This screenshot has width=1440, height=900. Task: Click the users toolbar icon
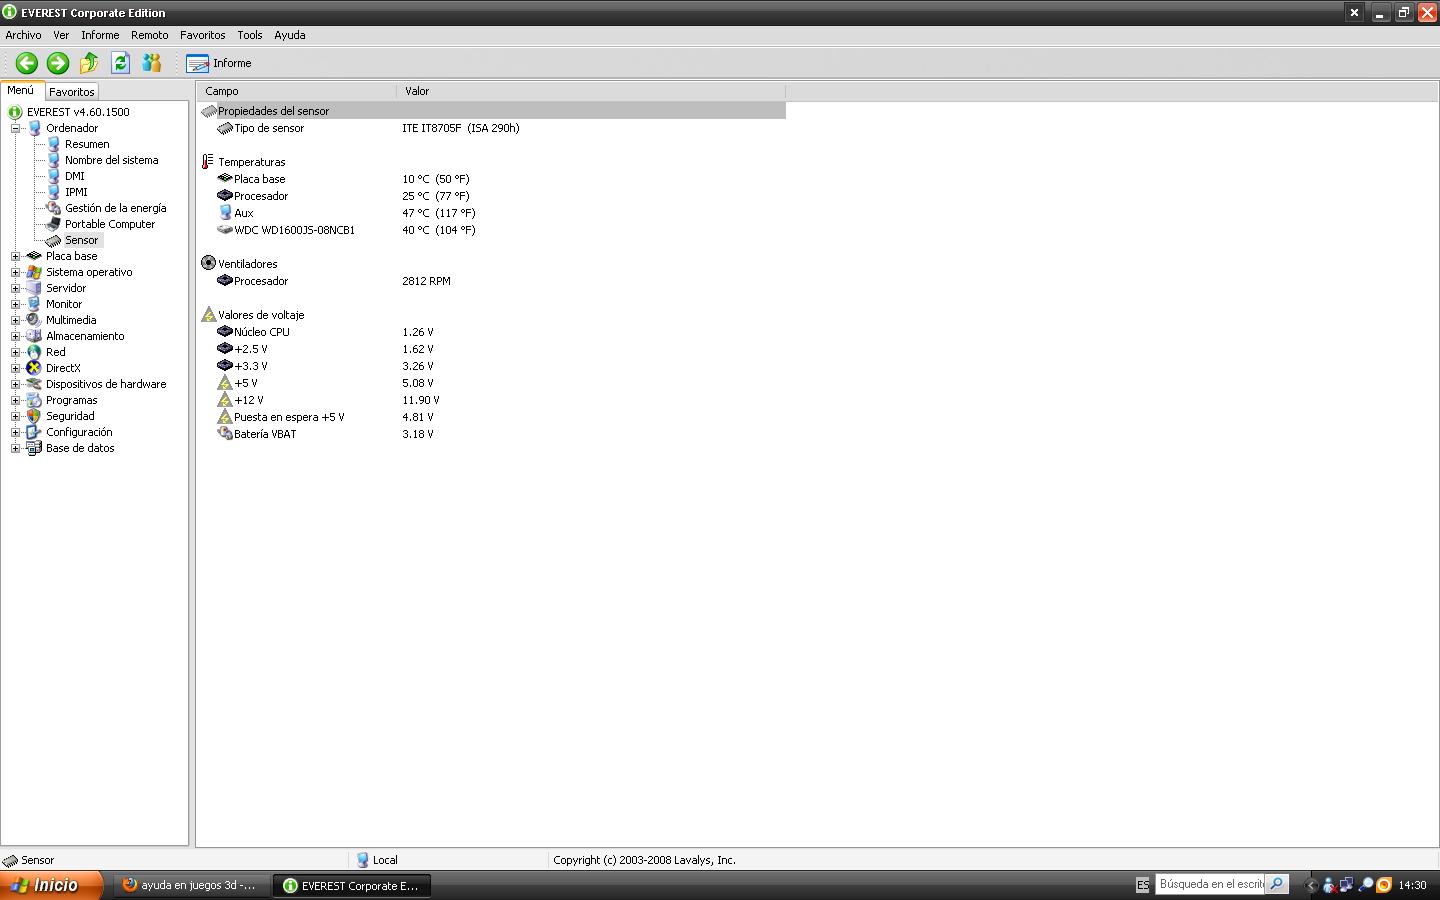pos(152,63)
